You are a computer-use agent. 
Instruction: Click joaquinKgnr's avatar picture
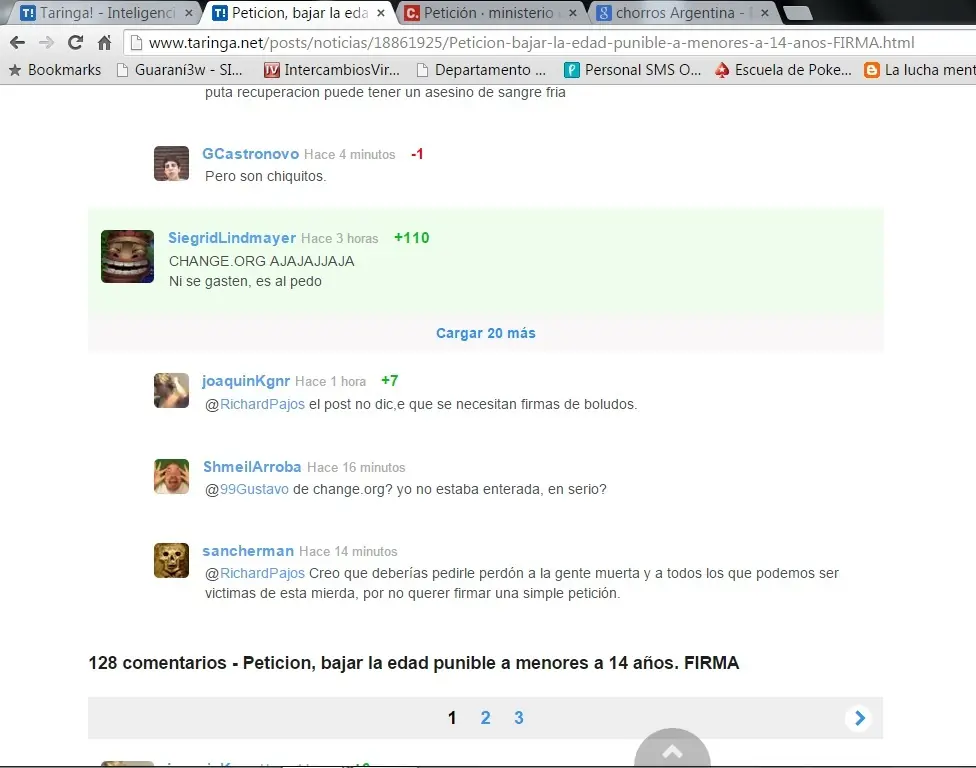[171, 390]
